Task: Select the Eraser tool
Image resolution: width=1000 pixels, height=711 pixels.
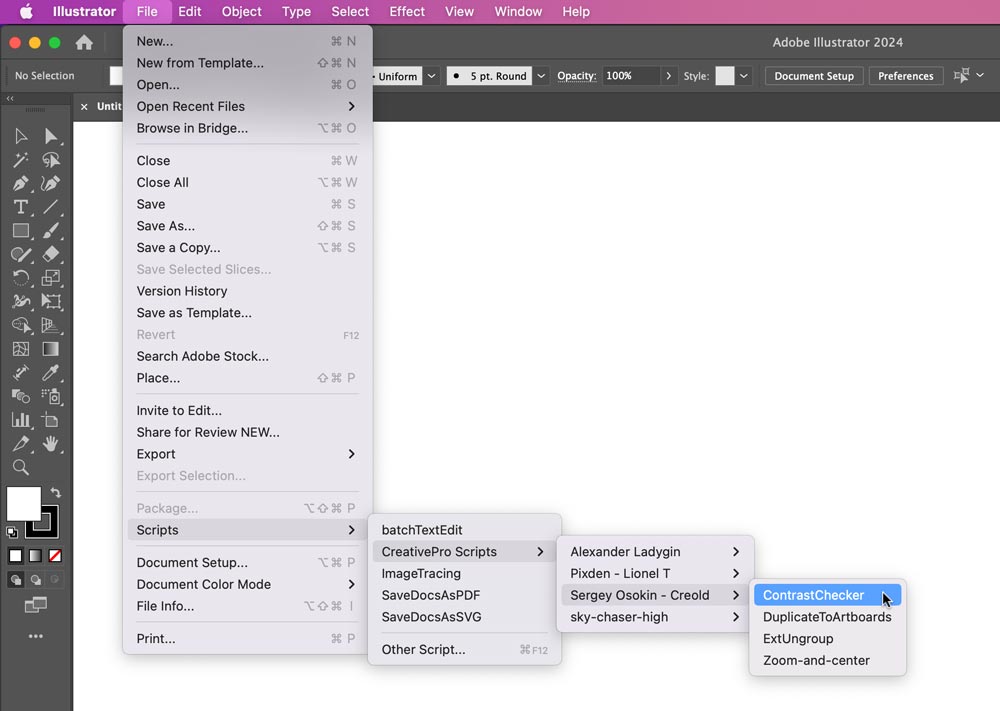Action: [50, 254]
